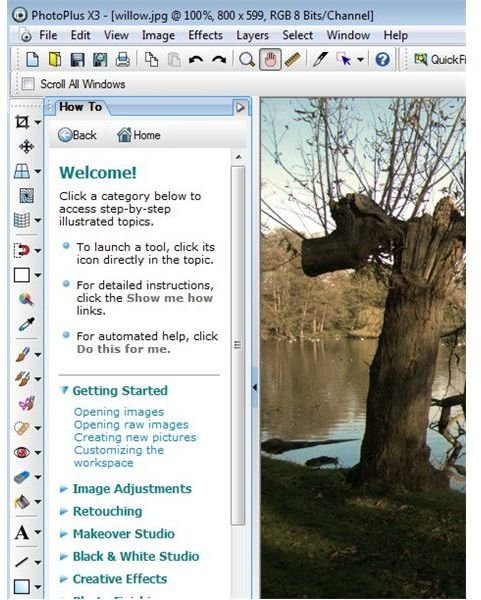The height and width of the screenshot is (600, 481).
Task: Open the selection tool dropdown arrow in toolbar
Action: [x=360, y=60]
